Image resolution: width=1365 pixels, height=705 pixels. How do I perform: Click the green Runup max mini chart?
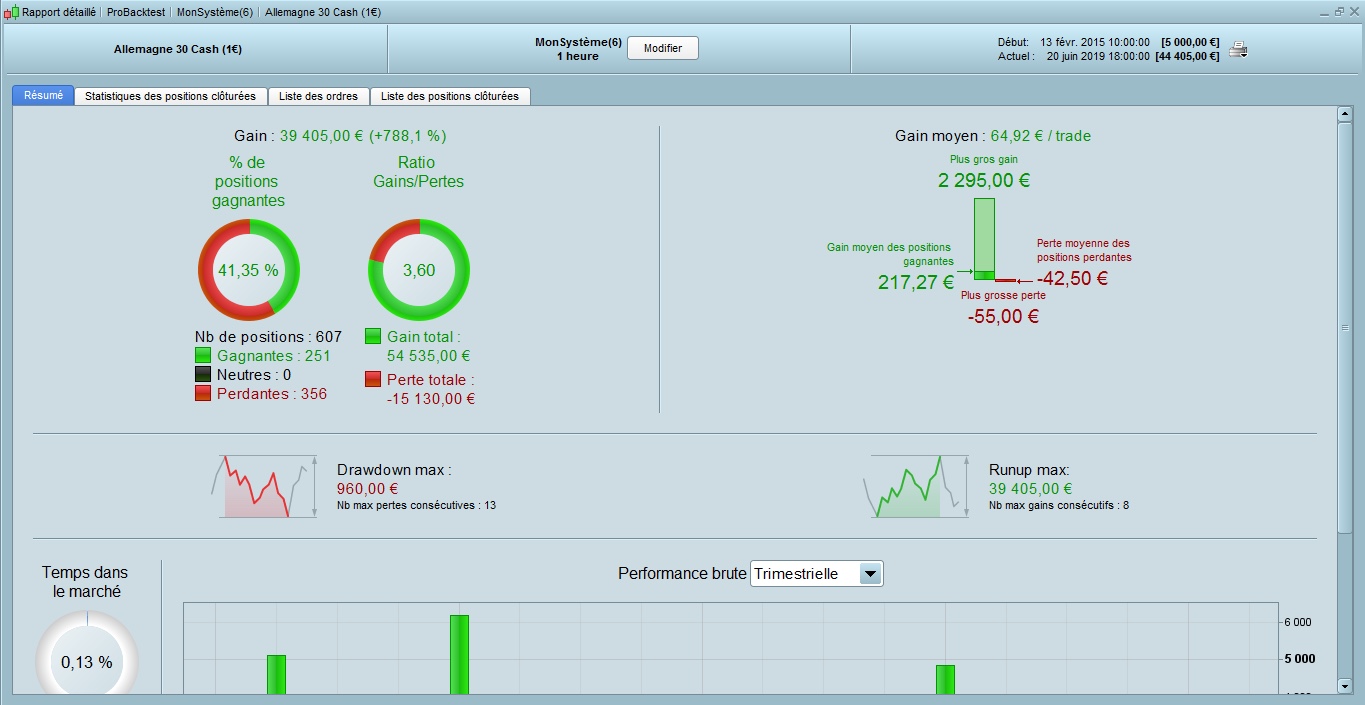click(916, 486)
